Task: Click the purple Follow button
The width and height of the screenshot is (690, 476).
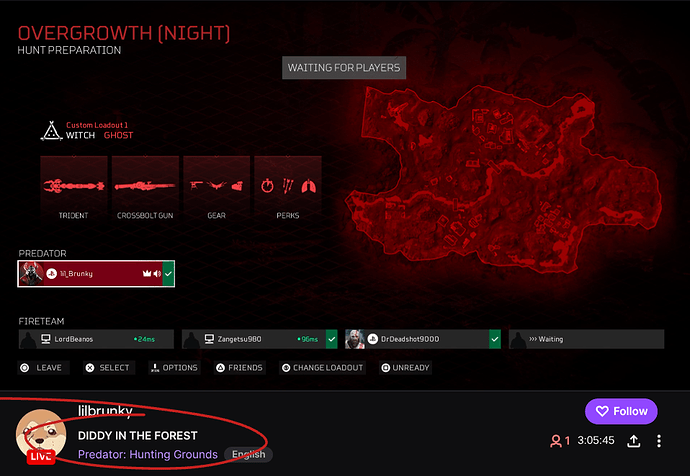Action: (621, 411)
